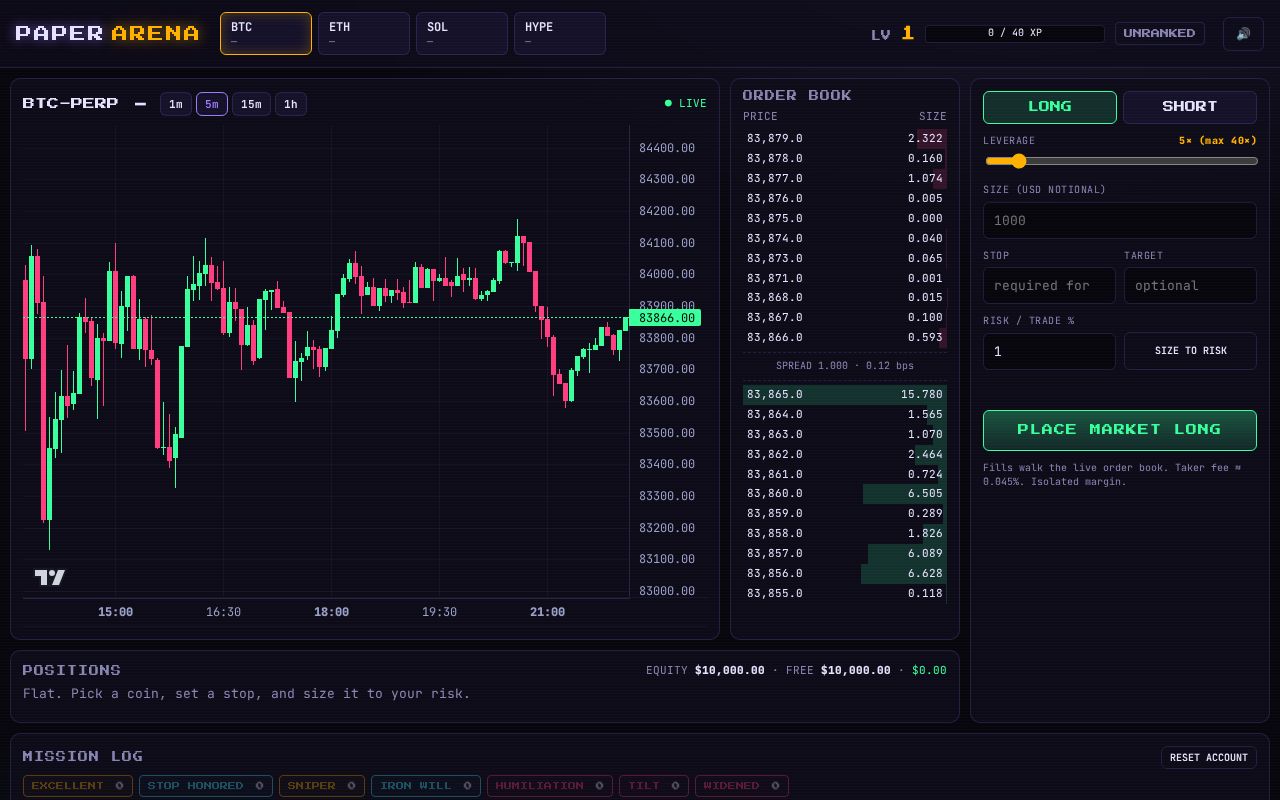The width and height of the screenshot is (1280, 800).
Task: Click ask price 83,879.0 row
Action: [x=845, y=138]
